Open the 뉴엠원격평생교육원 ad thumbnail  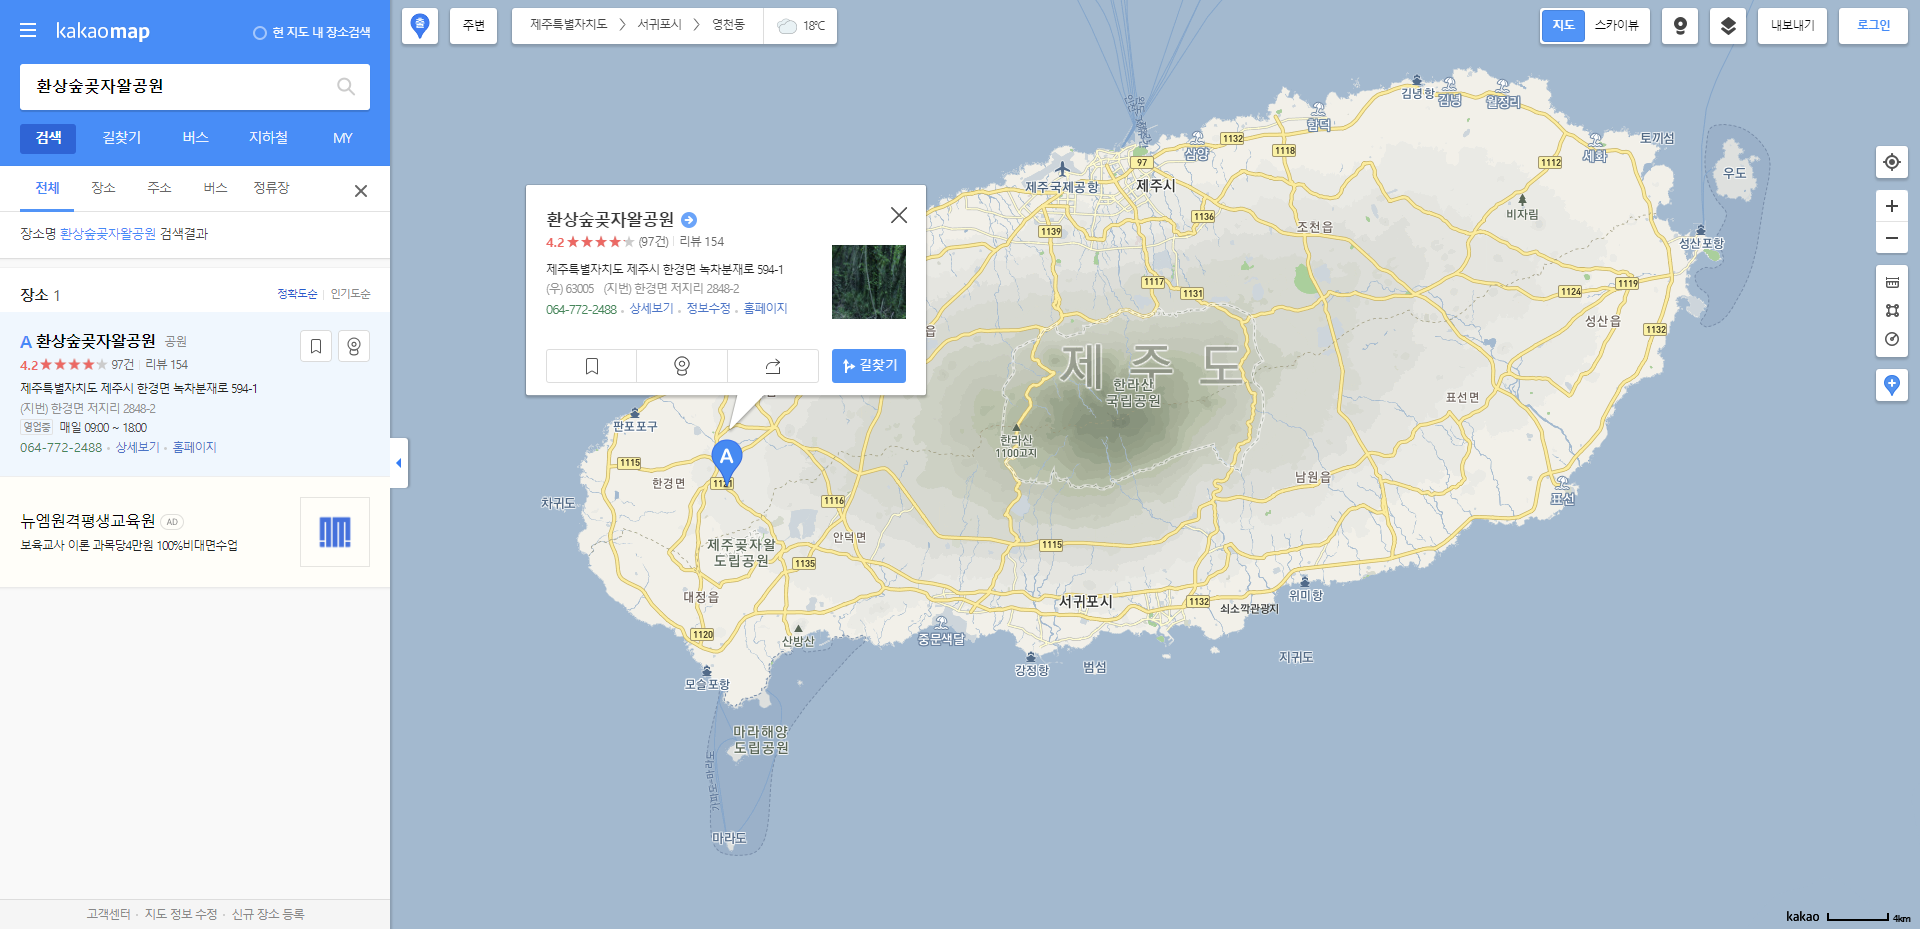335,532
